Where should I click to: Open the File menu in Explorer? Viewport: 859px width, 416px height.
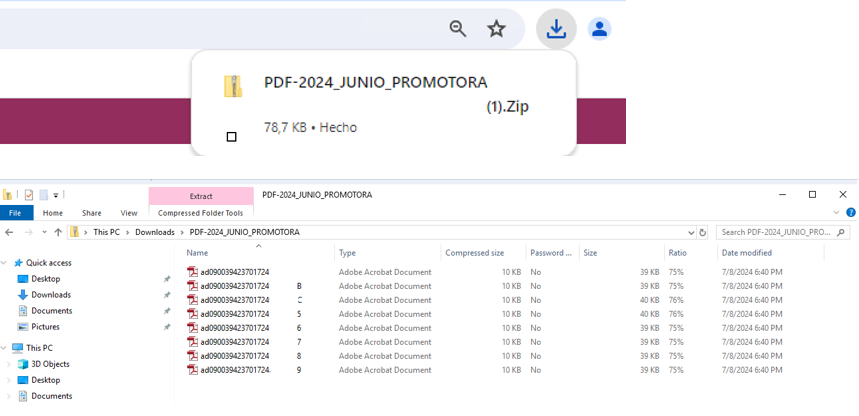[x=15, y=213]
